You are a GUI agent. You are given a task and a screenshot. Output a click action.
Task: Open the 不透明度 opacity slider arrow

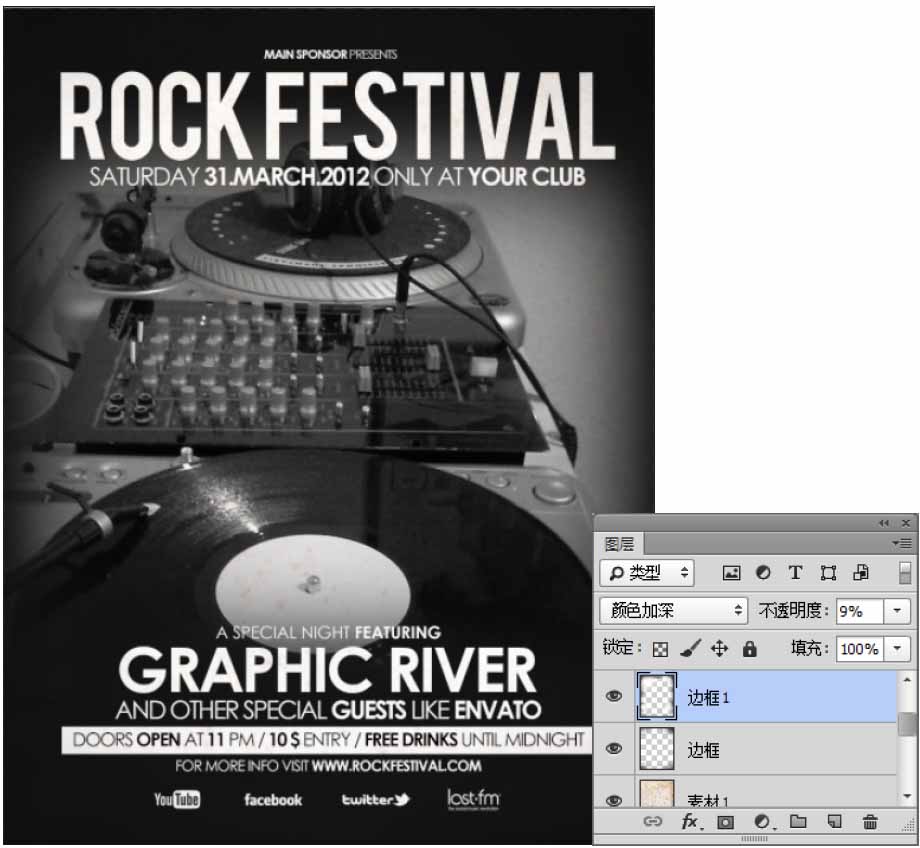point(897,611)
